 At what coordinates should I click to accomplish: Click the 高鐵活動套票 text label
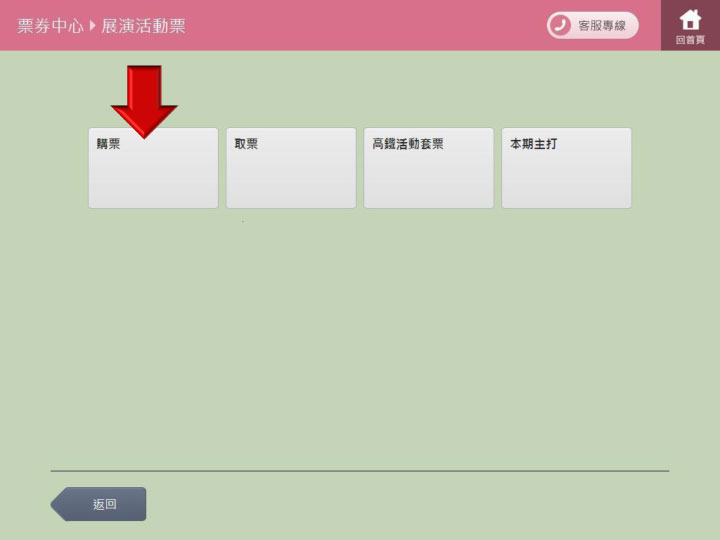click(x=408, y=144)
